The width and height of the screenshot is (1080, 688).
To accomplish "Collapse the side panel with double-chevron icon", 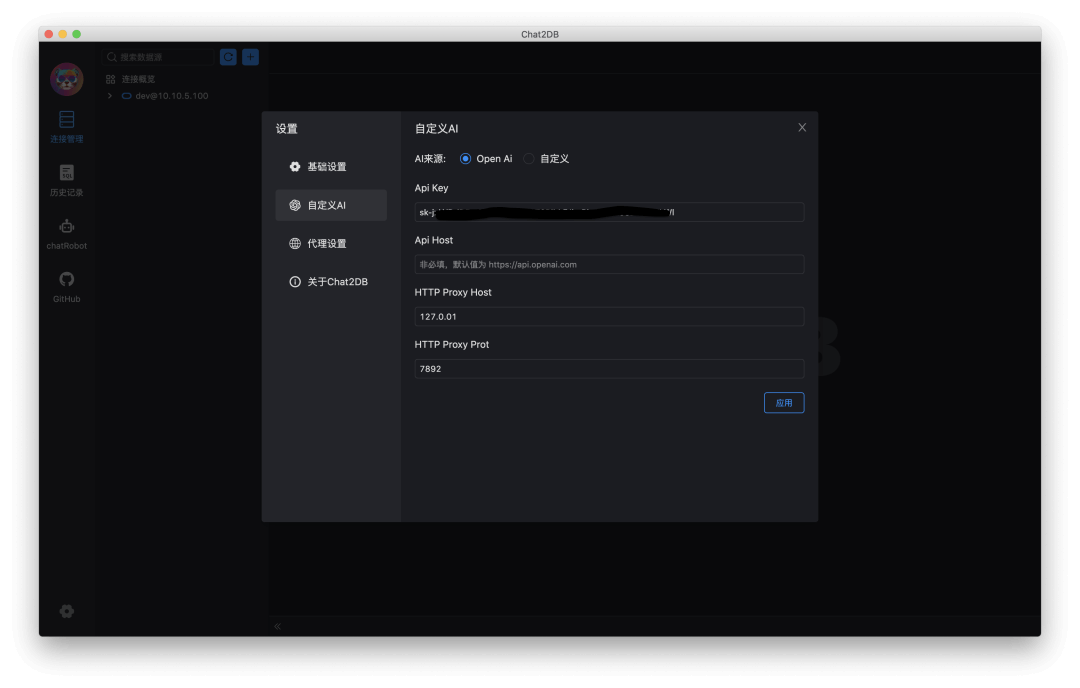I will point(278,626).
